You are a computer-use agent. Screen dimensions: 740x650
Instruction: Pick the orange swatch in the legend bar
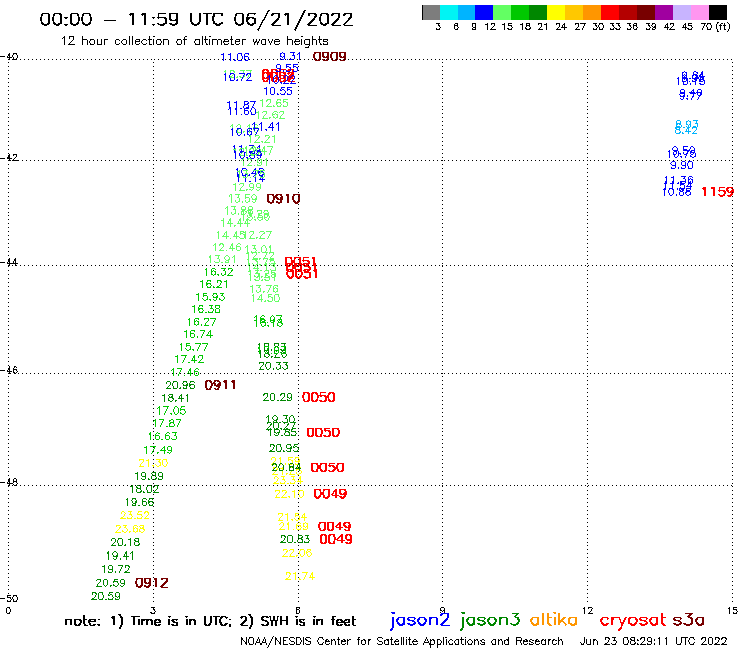(592, 12)
